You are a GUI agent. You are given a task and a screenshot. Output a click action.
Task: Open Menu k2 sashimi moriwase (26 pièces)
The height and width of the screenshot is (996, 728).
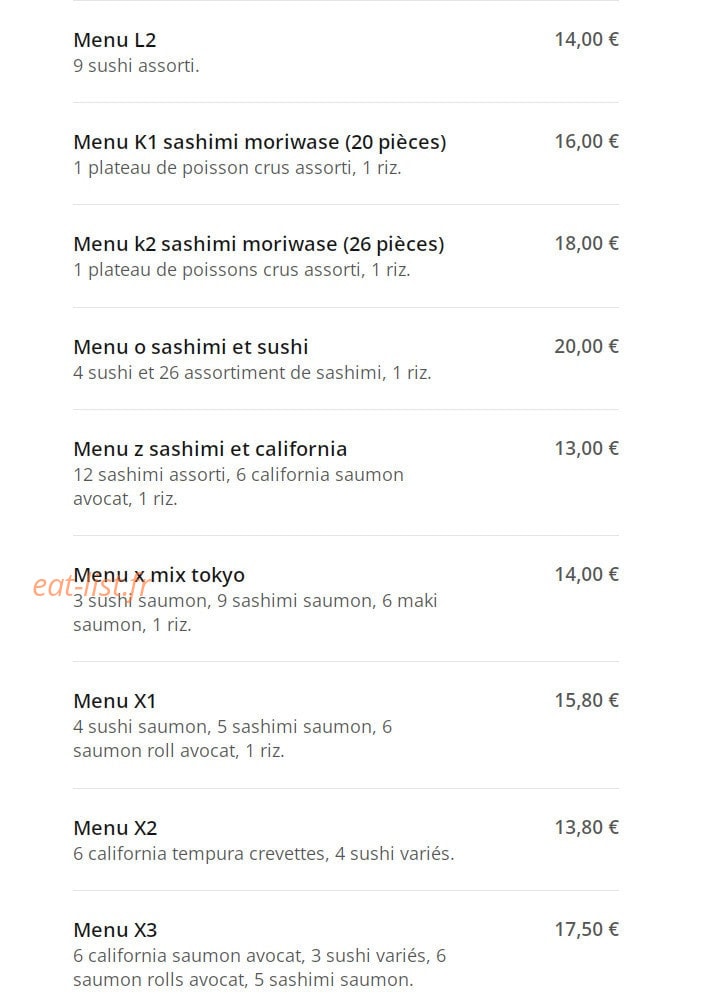[259, 245]
